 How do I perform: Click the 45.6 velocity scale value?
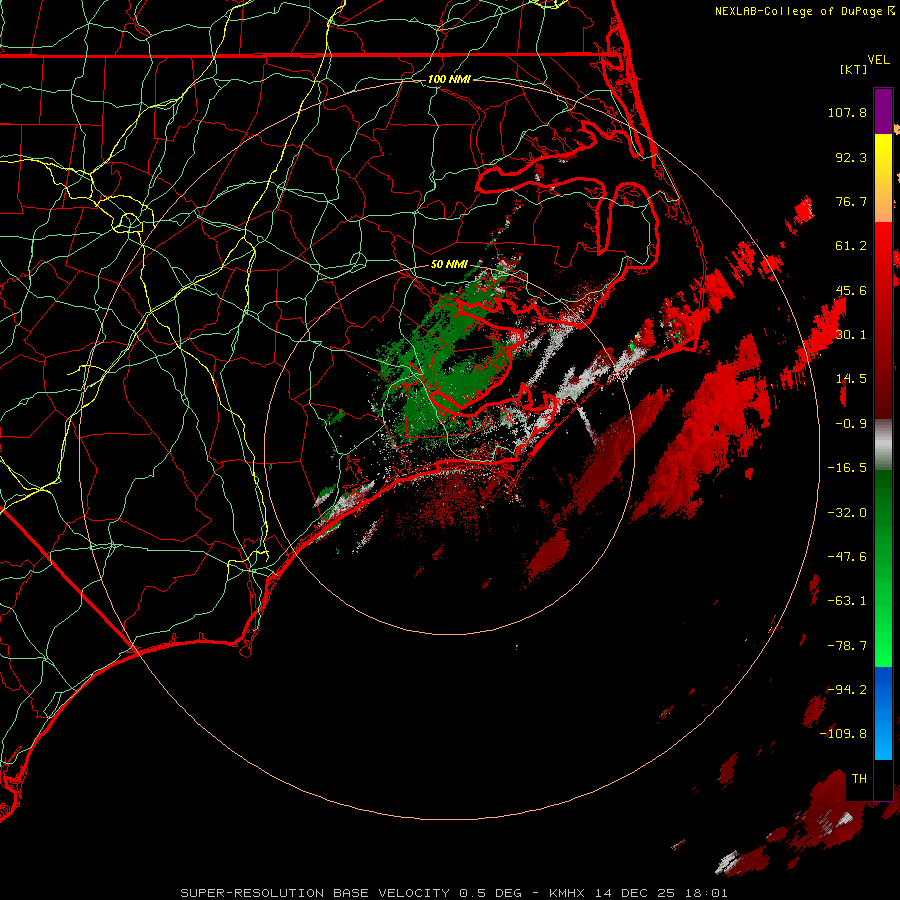point(851,290)
